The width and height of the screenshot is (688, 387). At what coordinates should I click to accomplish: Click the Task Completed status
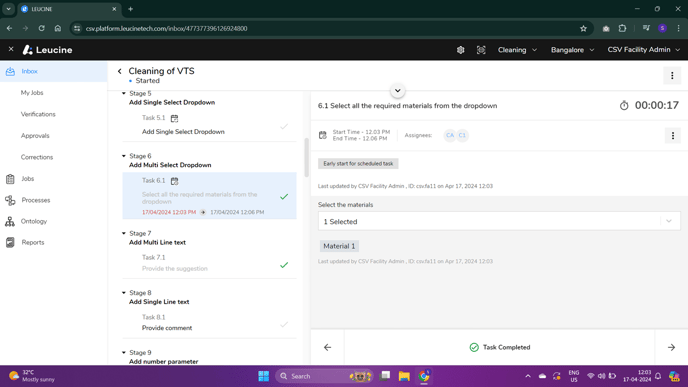coord(500,347)
